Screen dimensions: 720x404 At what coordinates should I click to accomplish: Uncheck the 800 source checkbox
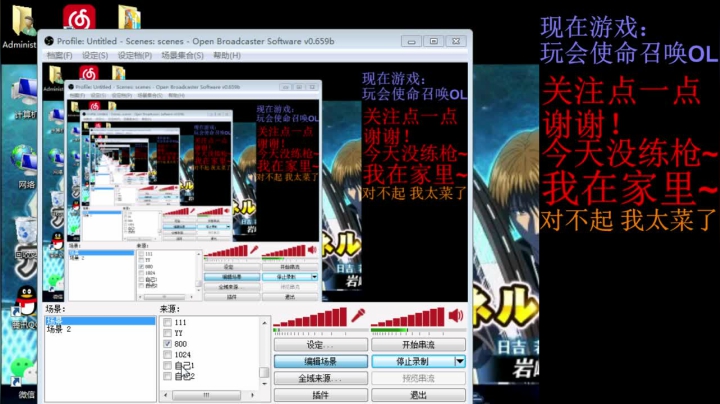(168, 344)
